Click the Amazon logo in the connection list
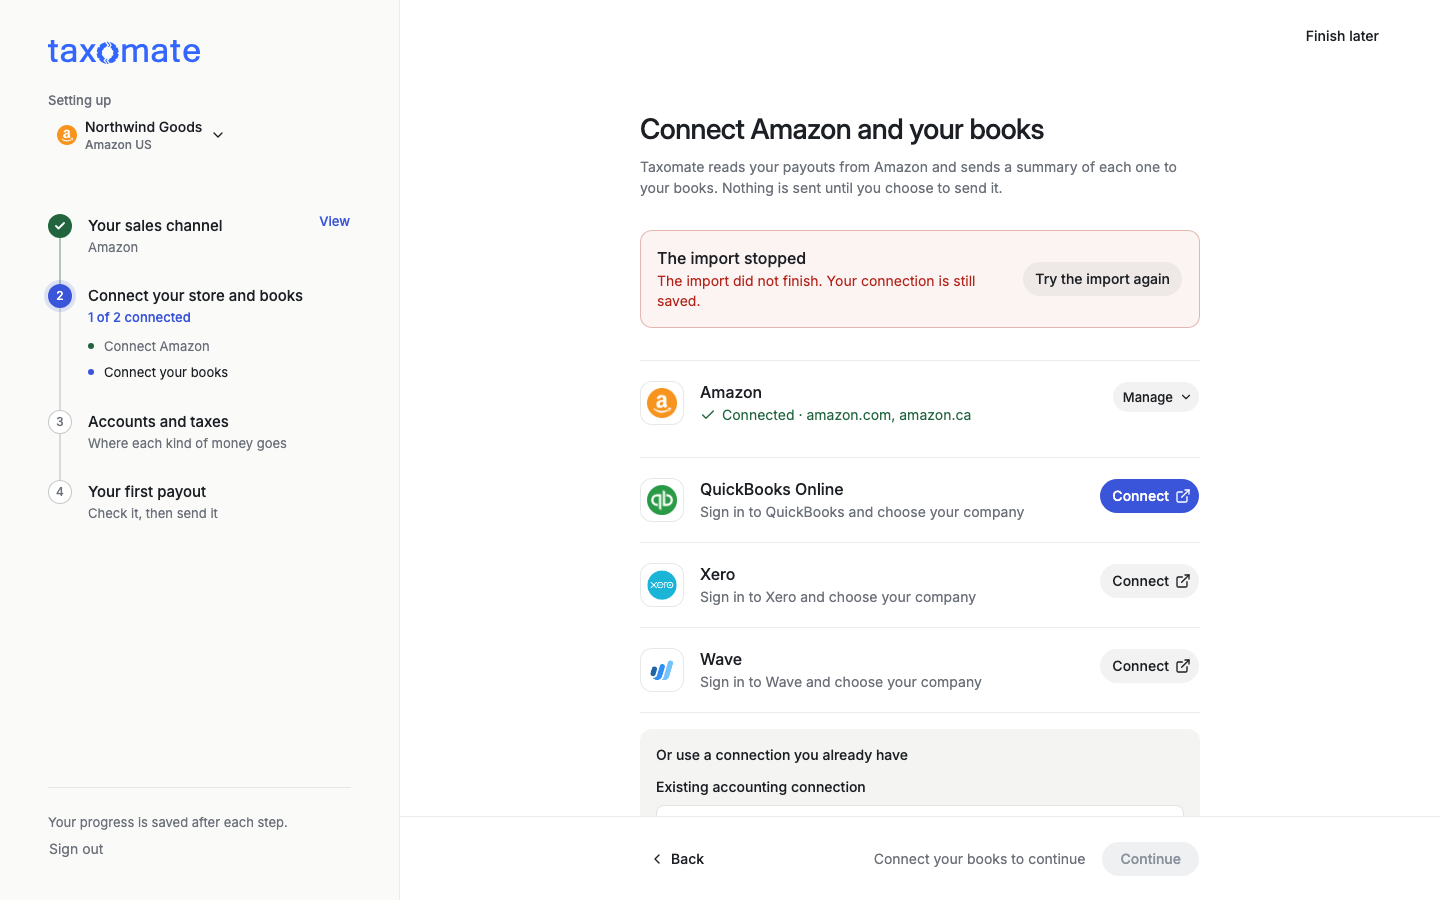Viewport: 1440px width, 900px height. tap(662, 403)
